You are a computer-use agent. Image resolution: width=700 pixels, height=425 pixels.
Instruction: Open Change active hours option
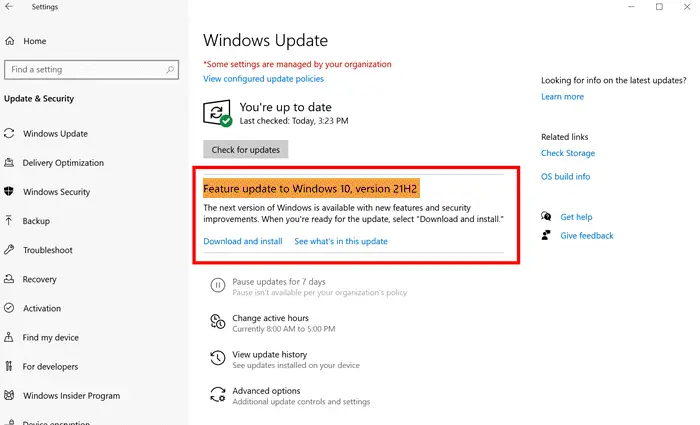[270, 318]
